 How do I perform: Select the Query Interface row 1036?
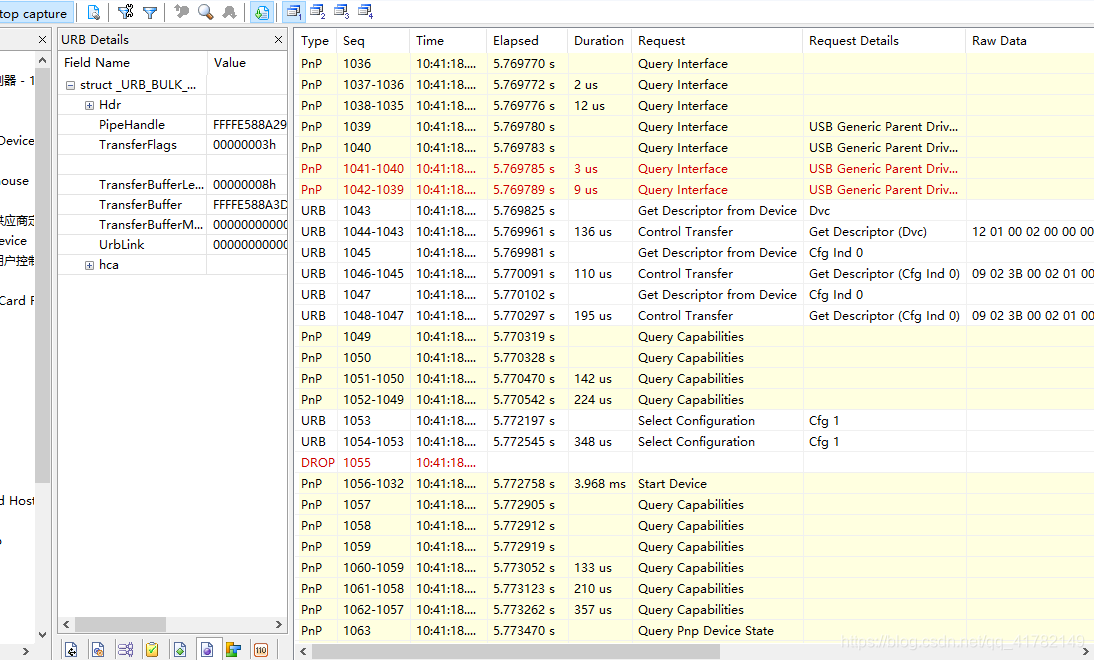click(694, 64)
